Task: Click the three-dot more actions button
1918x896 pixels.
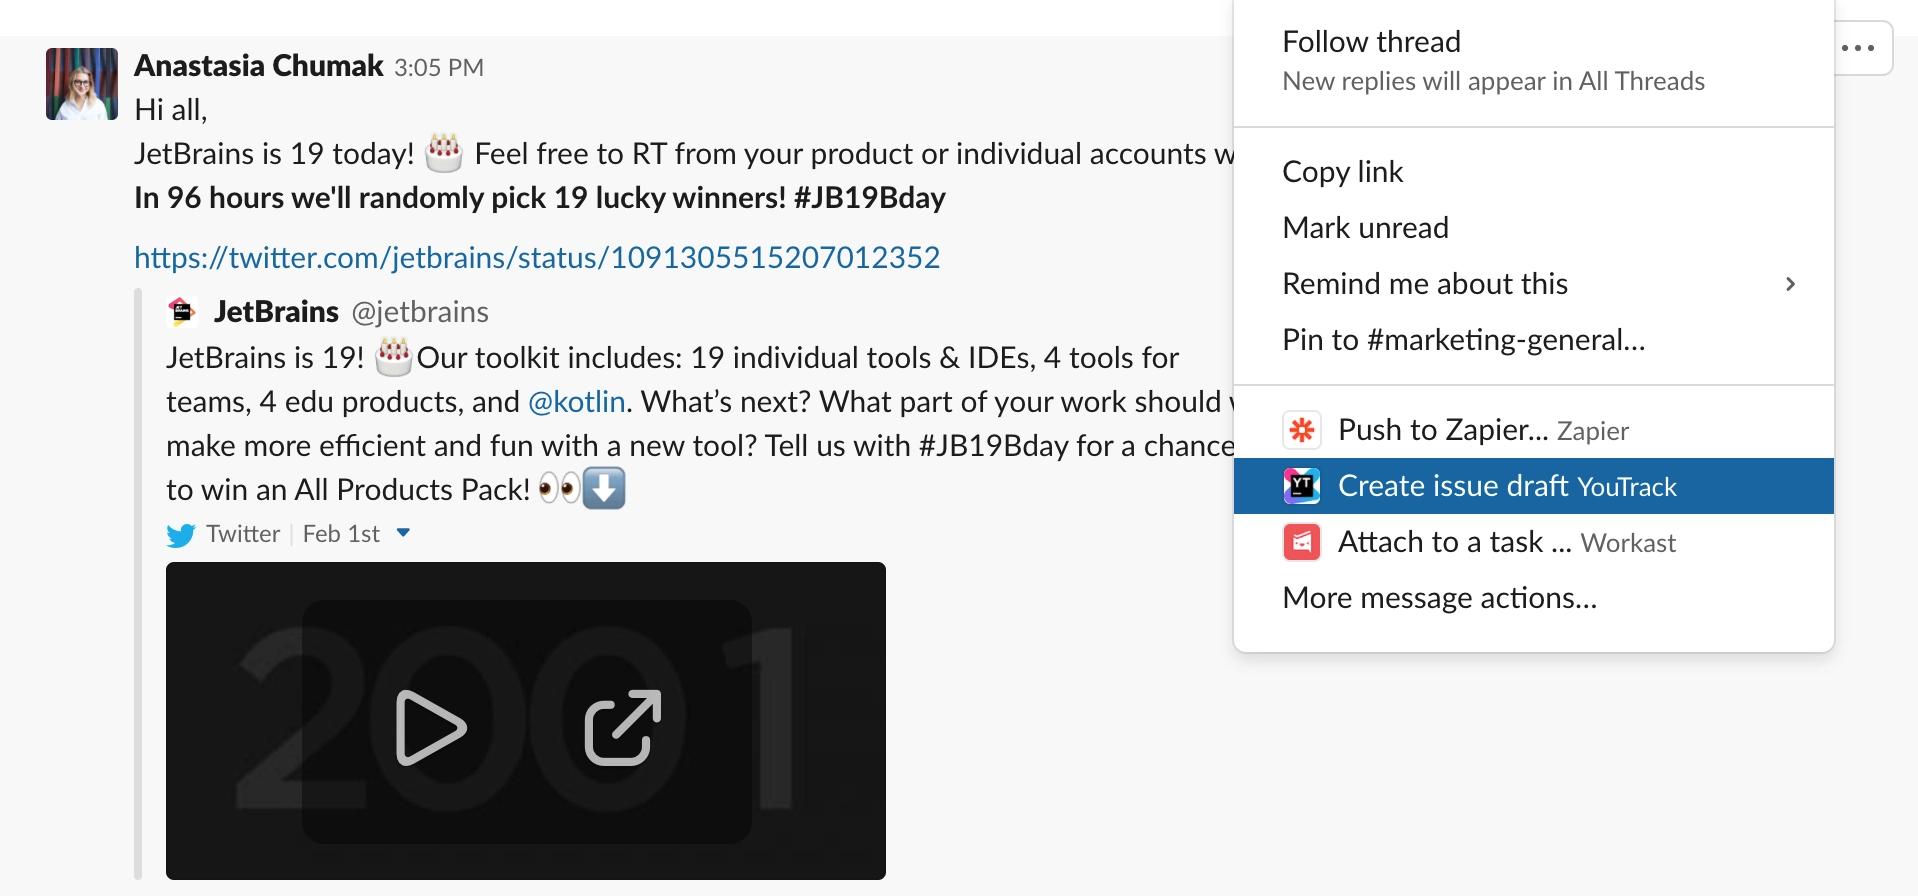Action: tap(1860, 48)
